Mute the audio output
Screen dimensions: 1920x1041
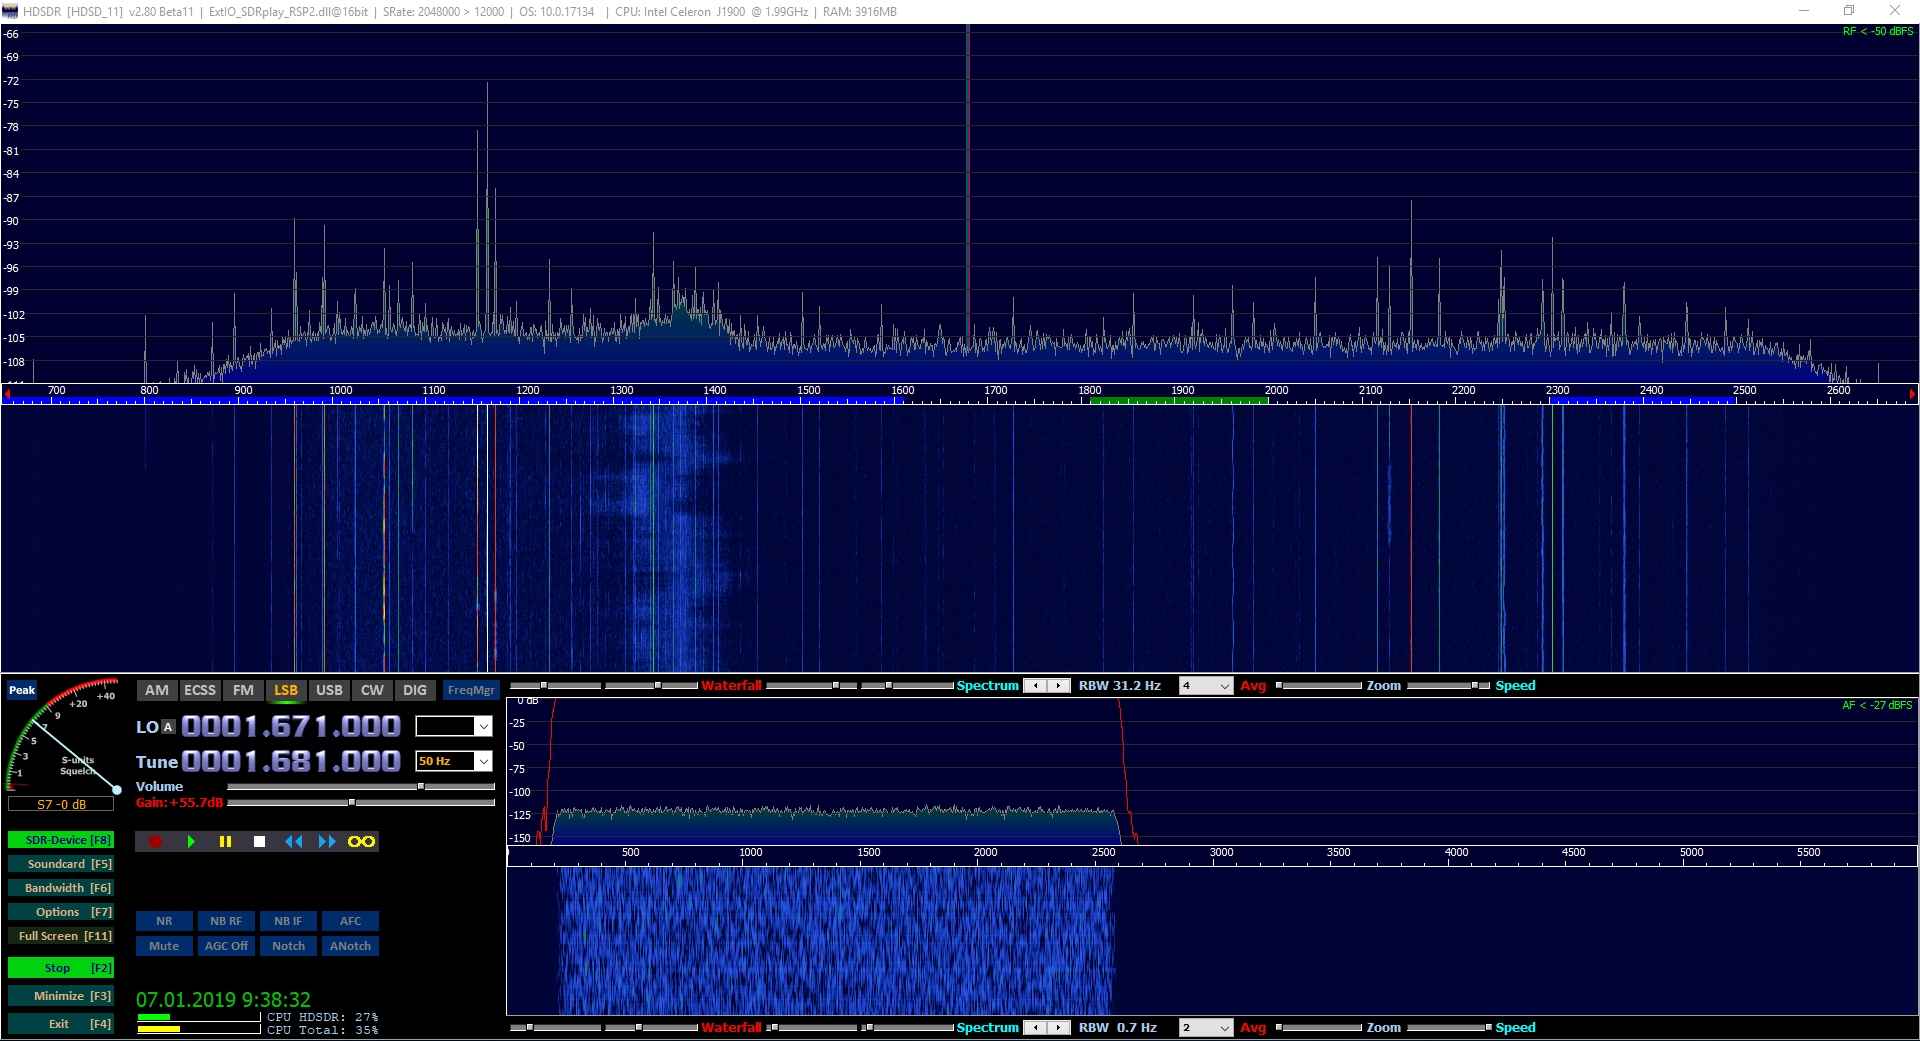[164, 946]
